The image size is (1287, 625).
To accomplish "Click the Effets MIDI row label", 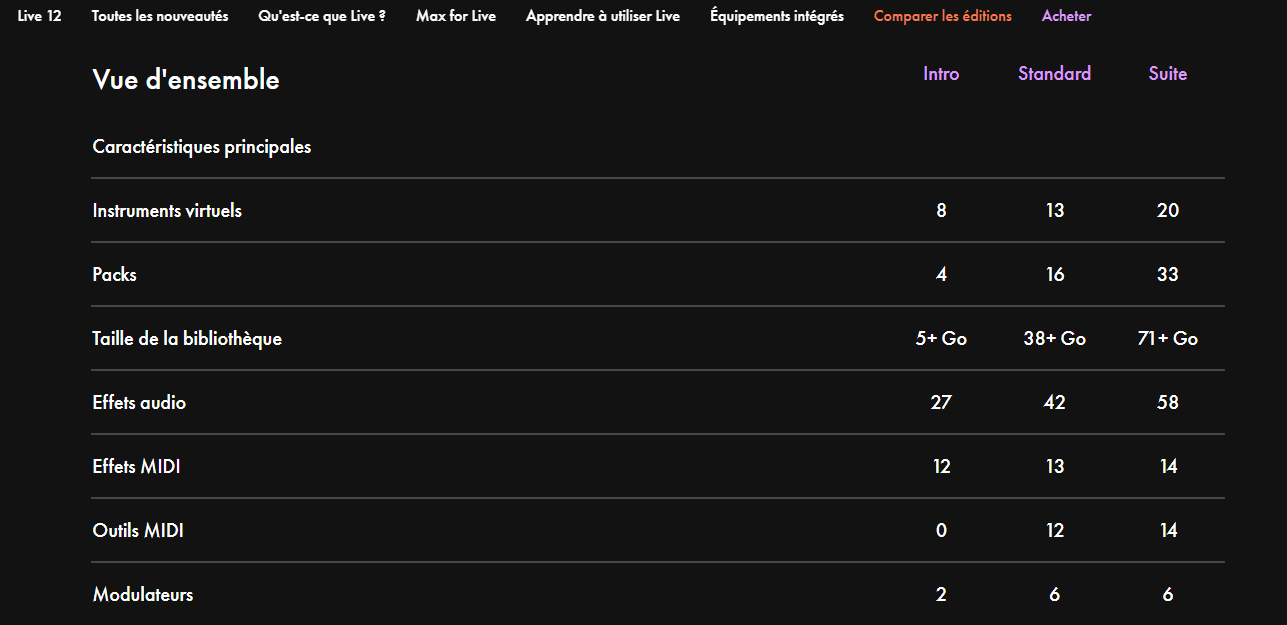I will 137,467.
